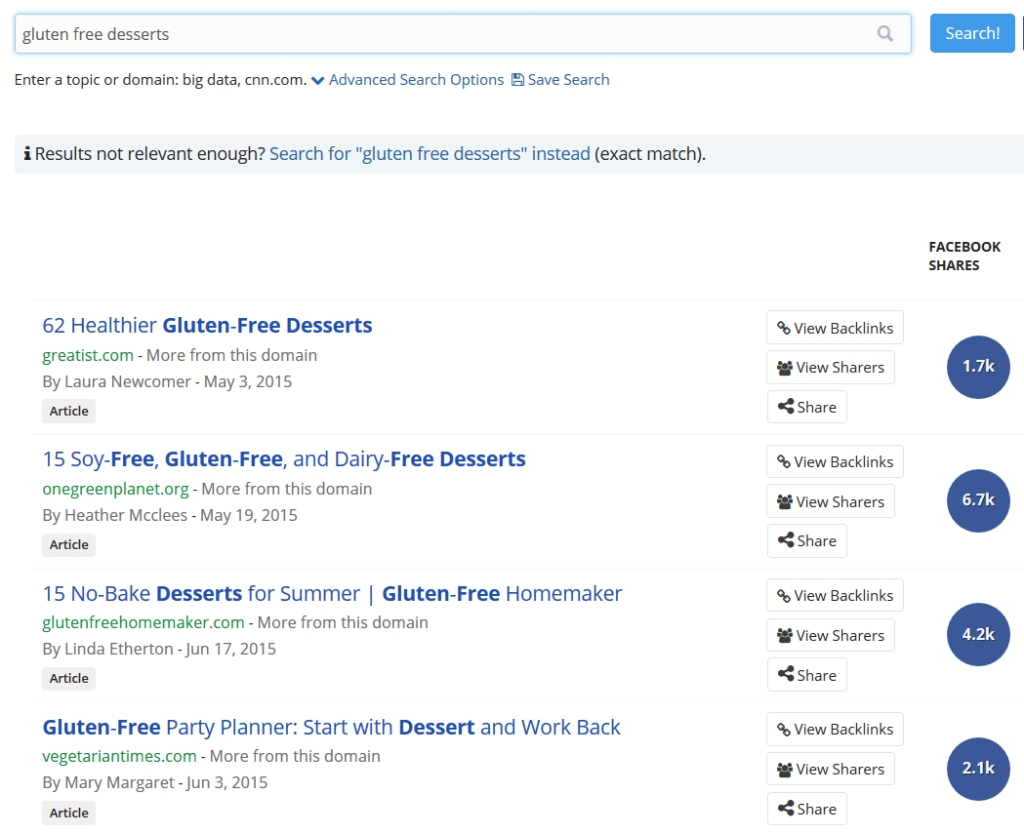The image size is (1024, 834).
Task: View Backlinks for vegetariantimes.com article
Action: (835, 729)
